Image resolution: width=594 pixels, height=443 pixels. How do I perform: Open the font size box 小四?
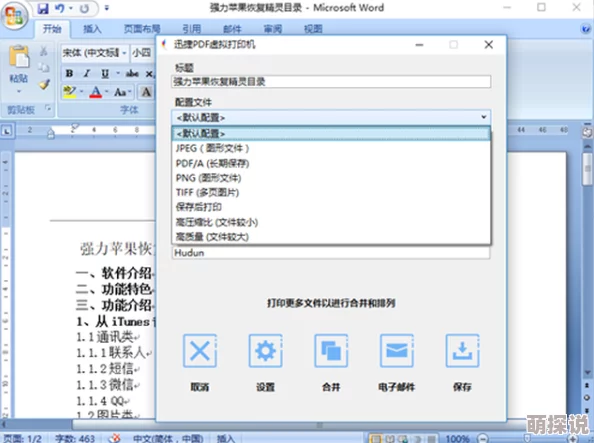[143, 53]
